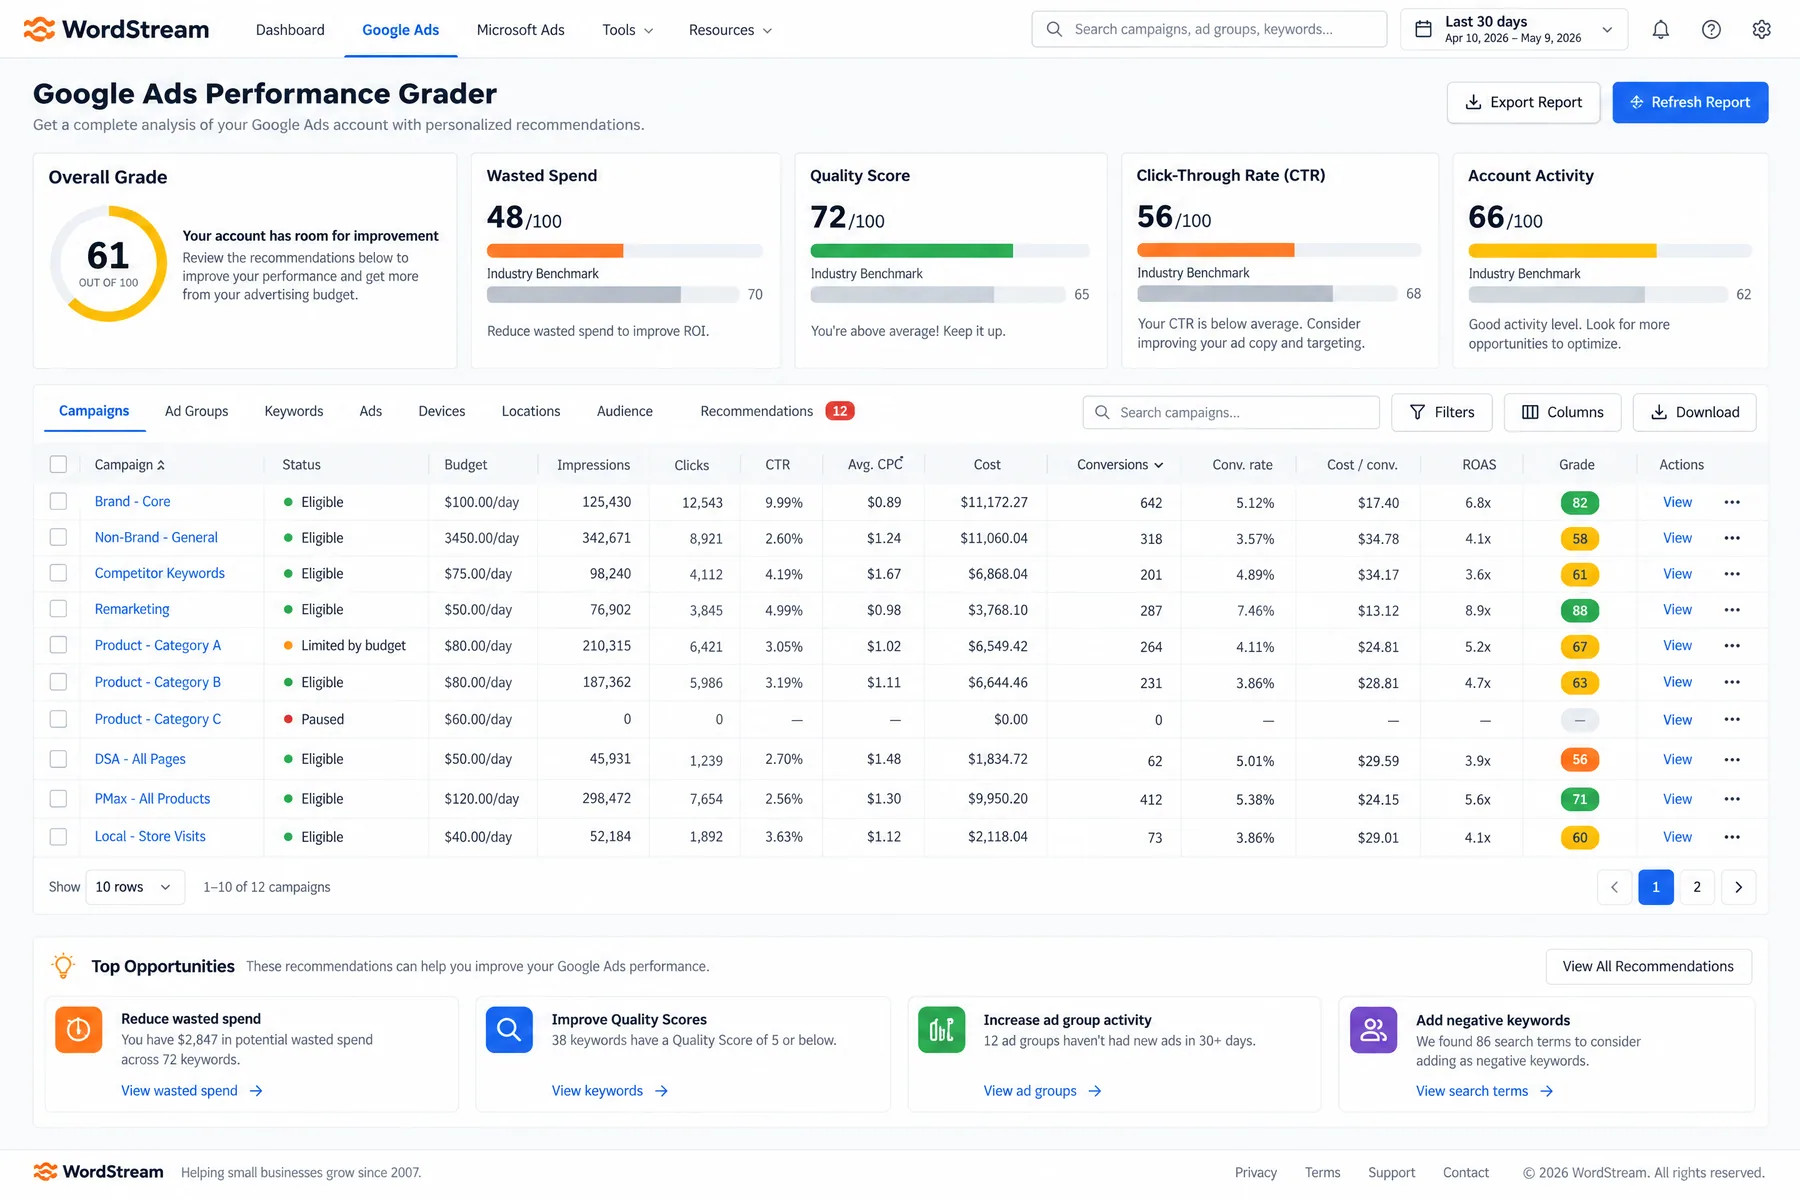
Task: Check the Local - Store Visits checkbox
Action: [58, 837]
